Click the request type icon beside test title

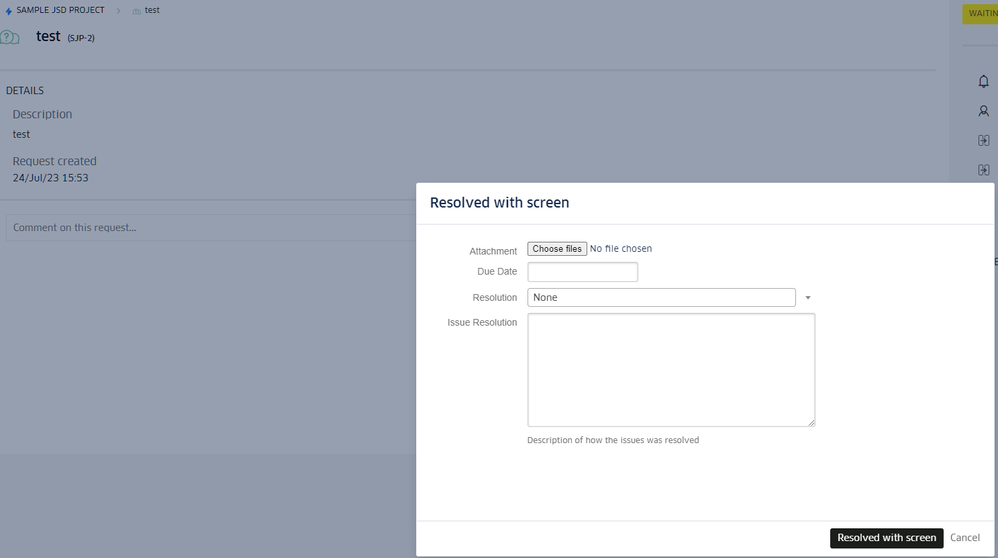[x=10, y=38]
